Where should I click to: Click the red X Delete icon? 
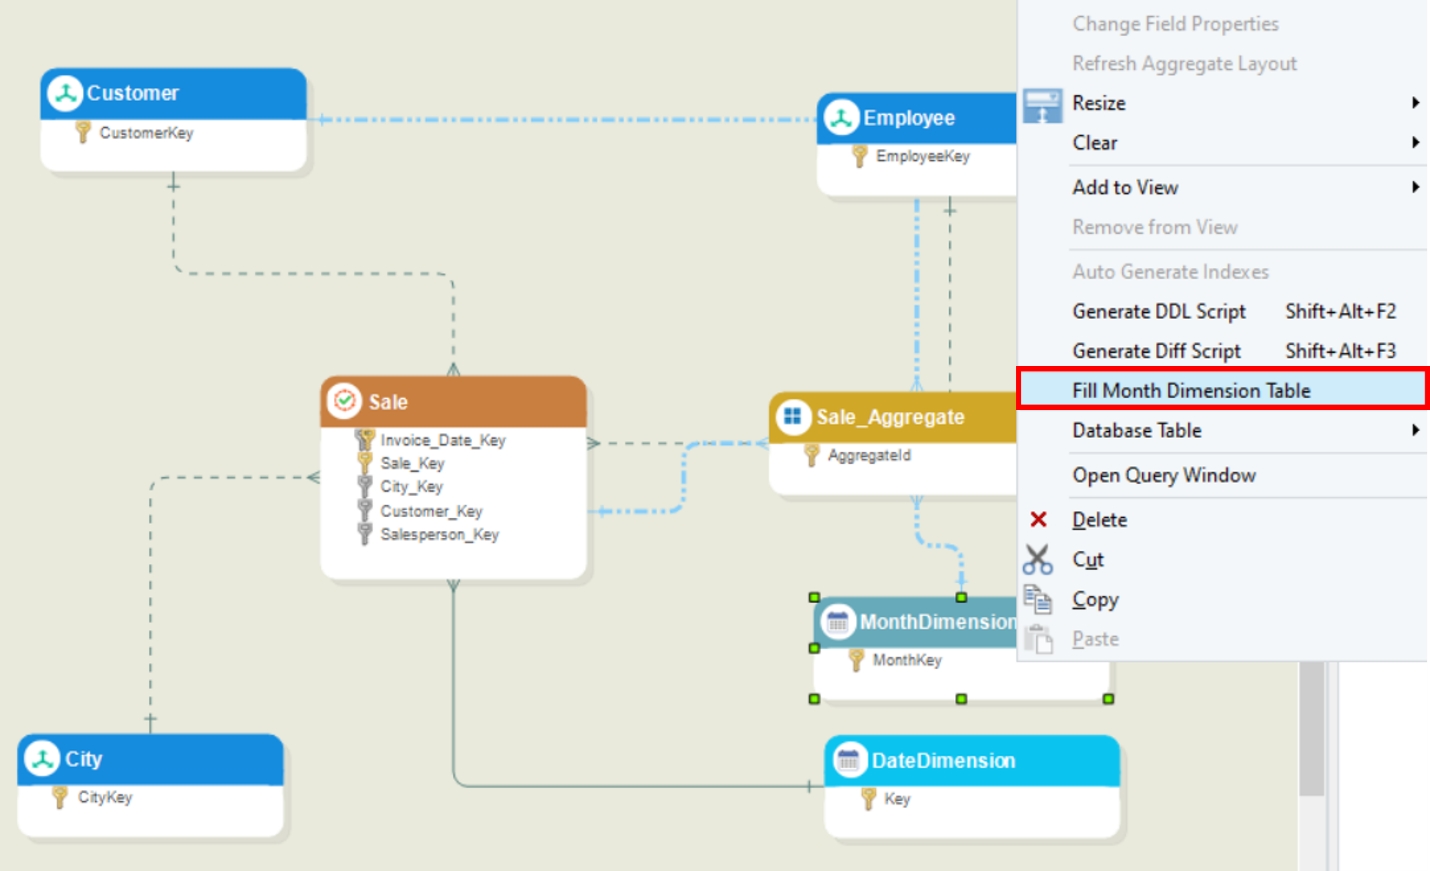point(1038,519)
